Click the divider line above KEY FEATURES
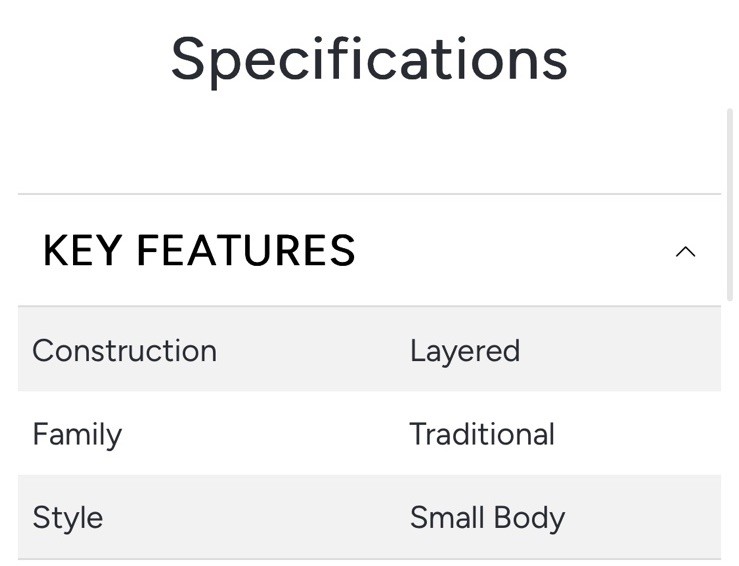Viewport: 739px width, 566px height. (369, 194)
